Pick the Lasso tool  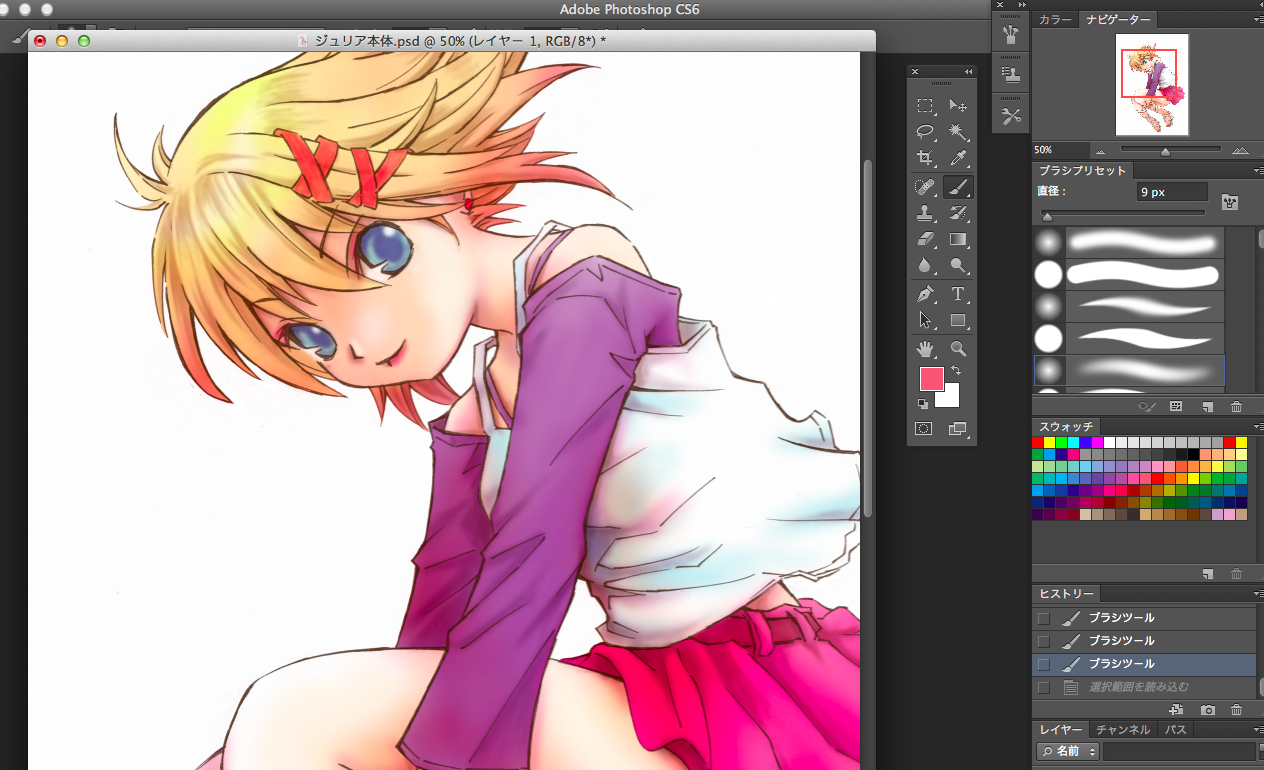pos(925,132)
